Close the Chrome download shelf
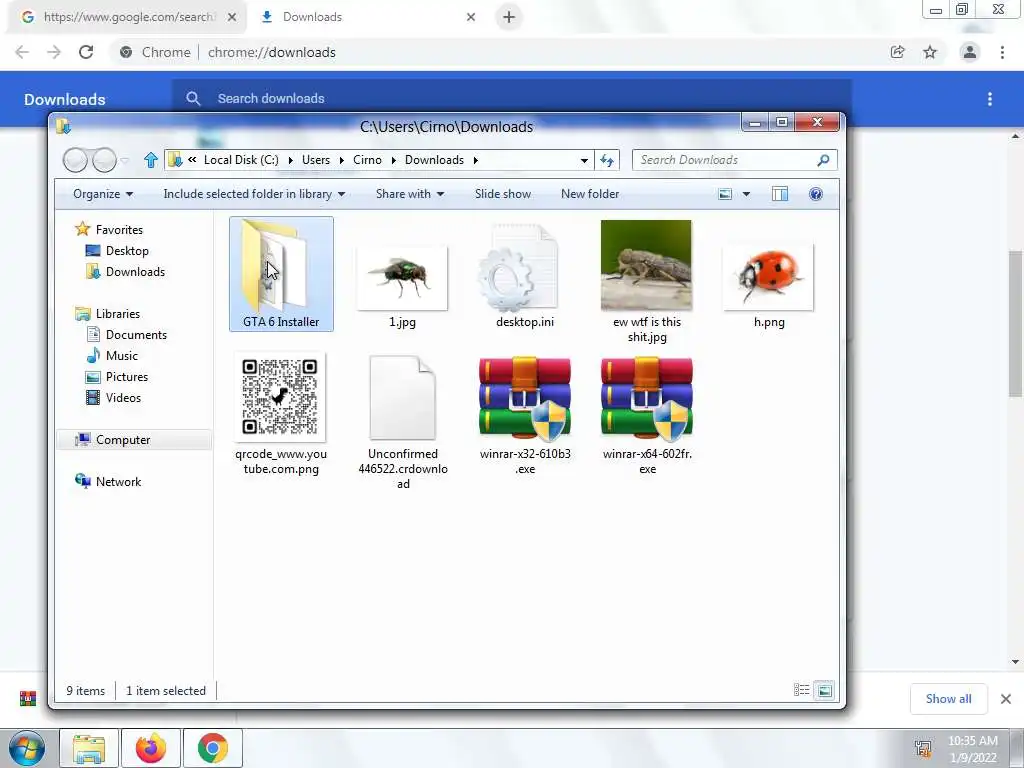This screenshot has height=768, width=1024. (1006, 699)
